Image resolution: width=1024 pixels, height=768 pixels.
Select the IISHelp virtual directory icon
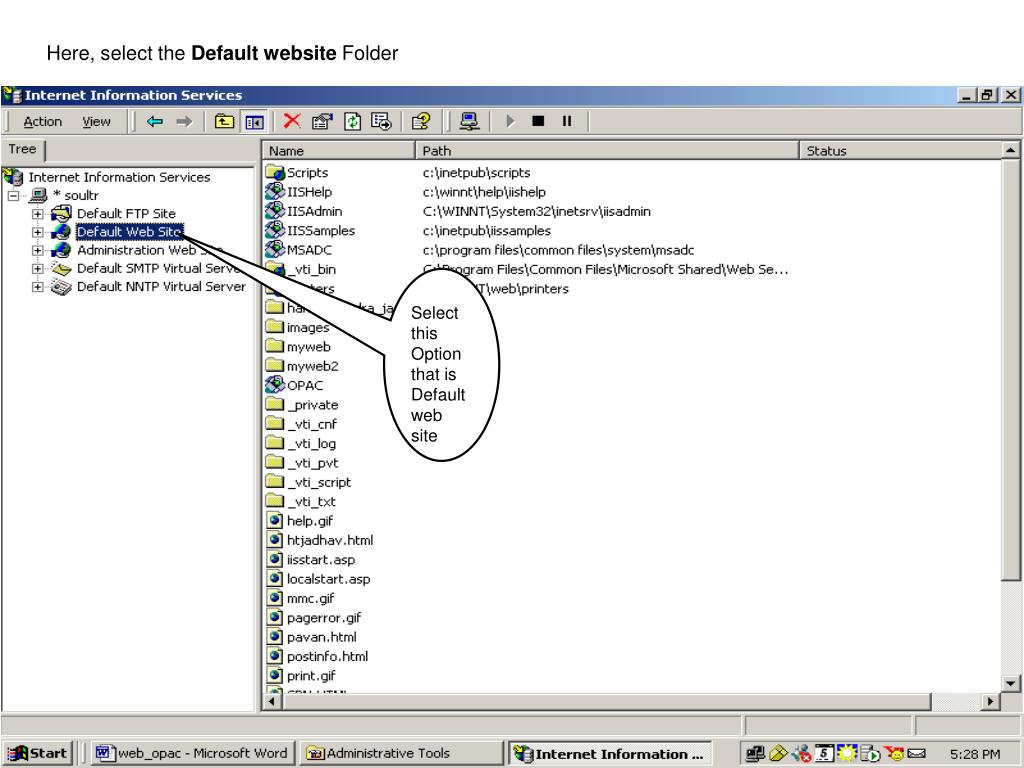pos(275,191)
